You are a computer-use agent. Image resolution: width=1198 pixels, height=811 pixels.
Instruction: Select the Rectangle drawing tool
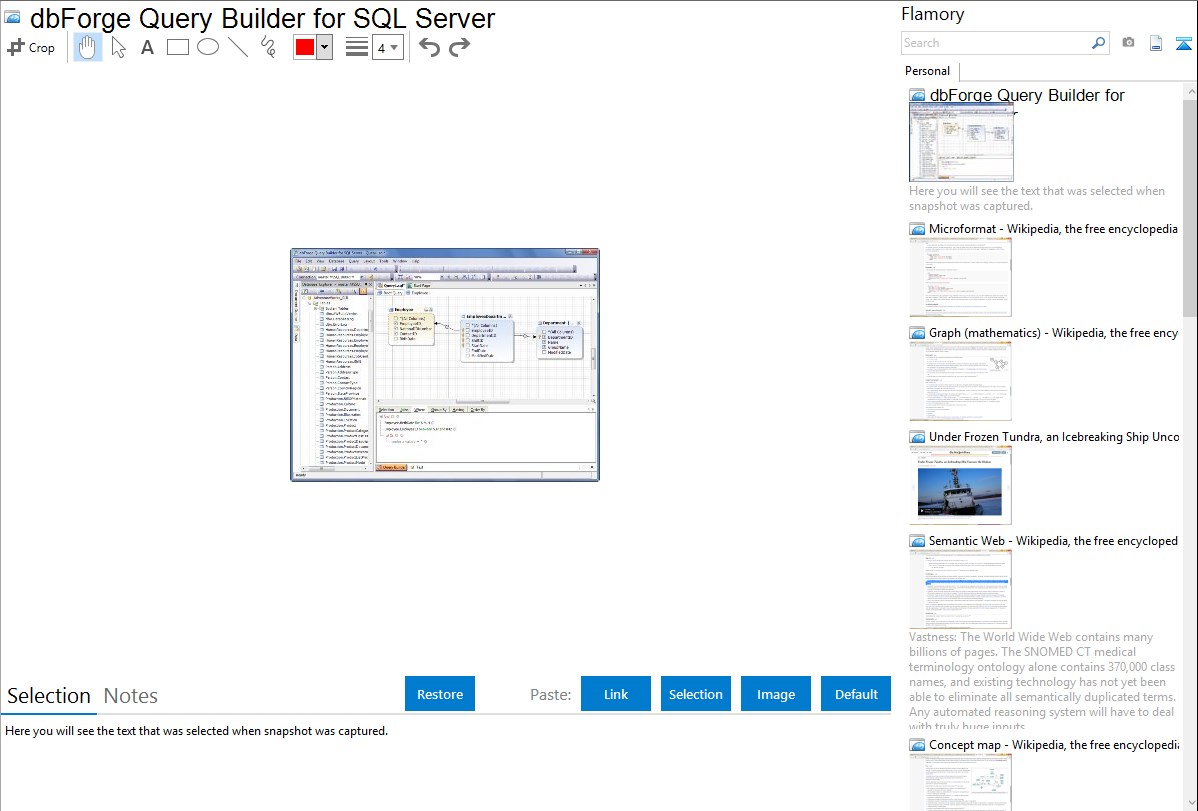[177, 47]
